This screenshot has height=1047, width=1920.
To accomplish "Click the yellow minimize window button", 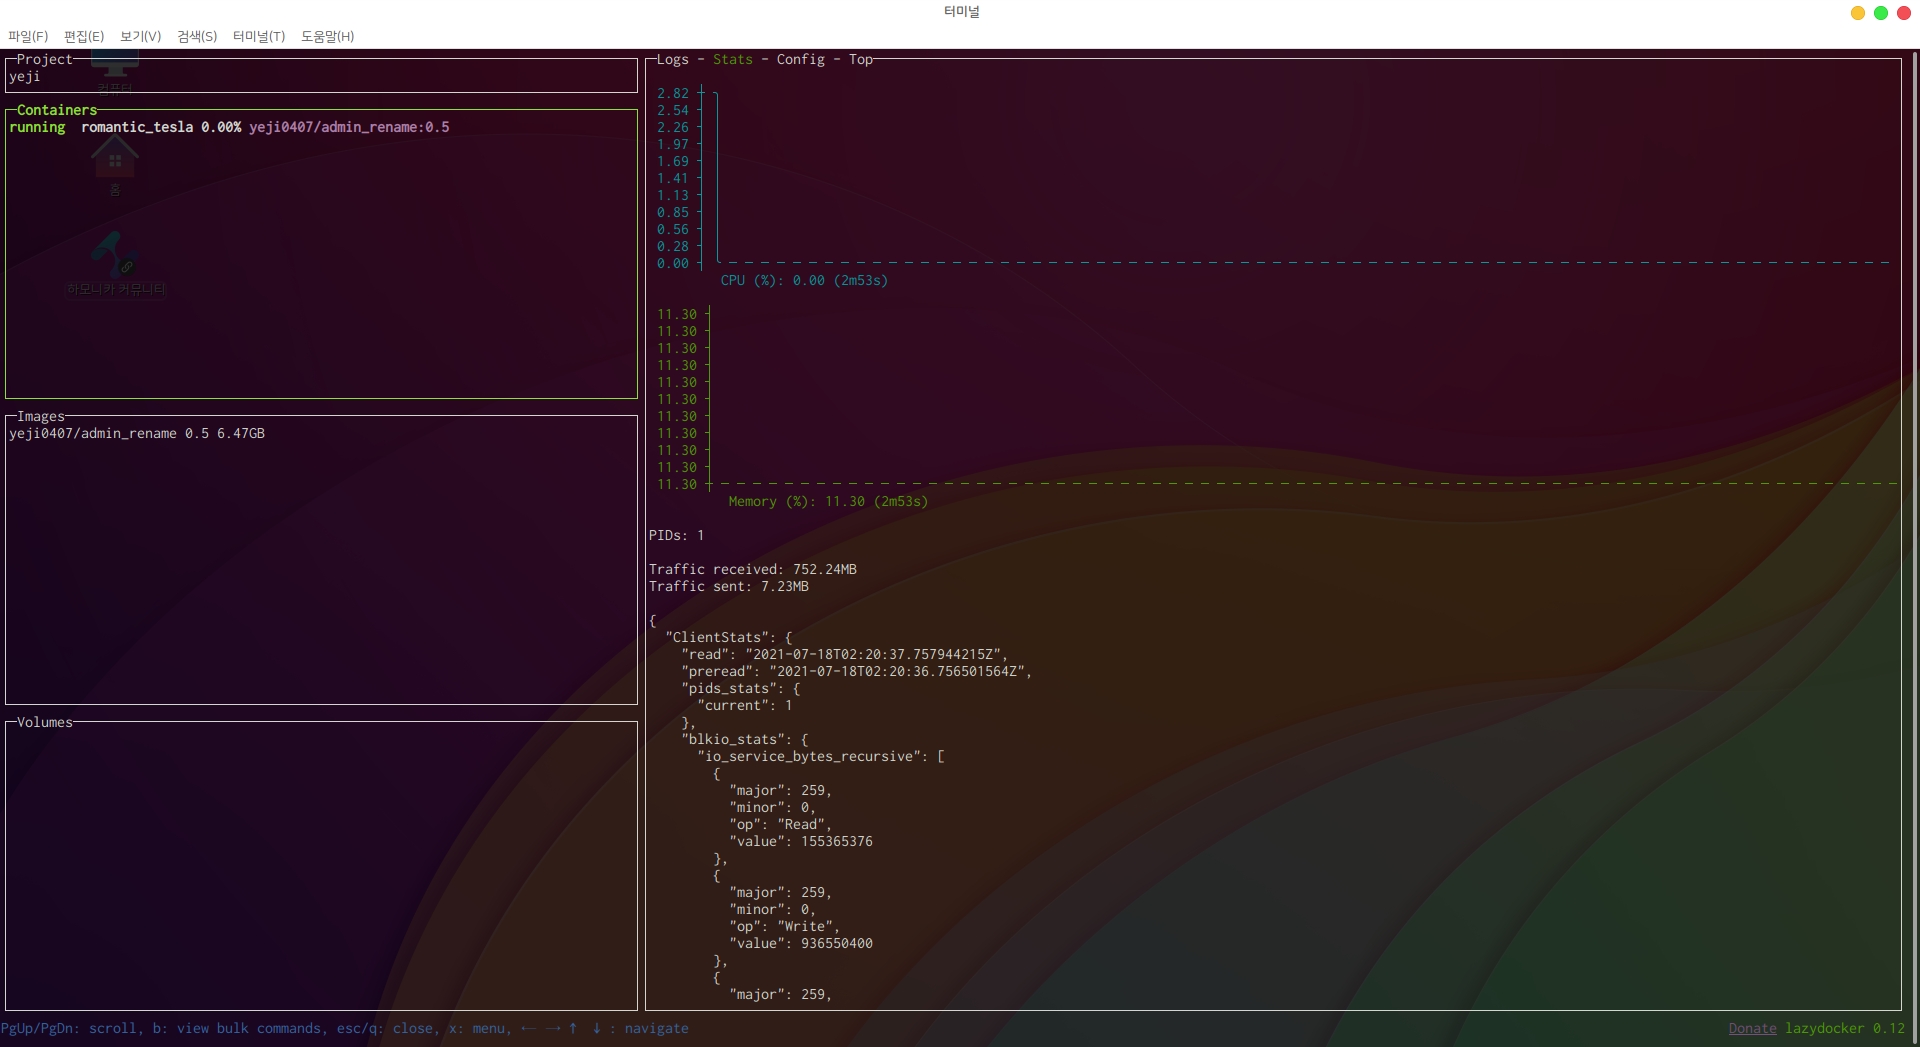I will (x=1857, y=13).
